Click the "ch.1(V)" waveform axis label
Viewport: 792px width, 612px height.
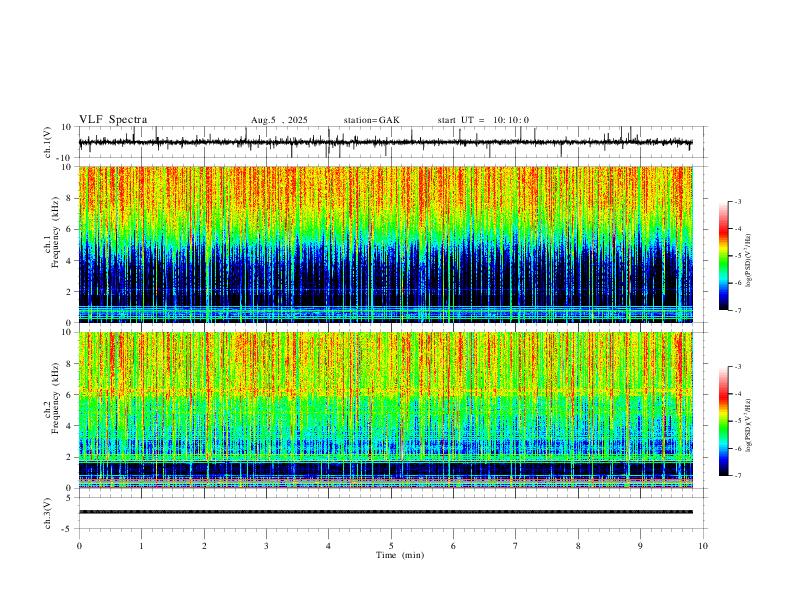[x=48, y=142]
